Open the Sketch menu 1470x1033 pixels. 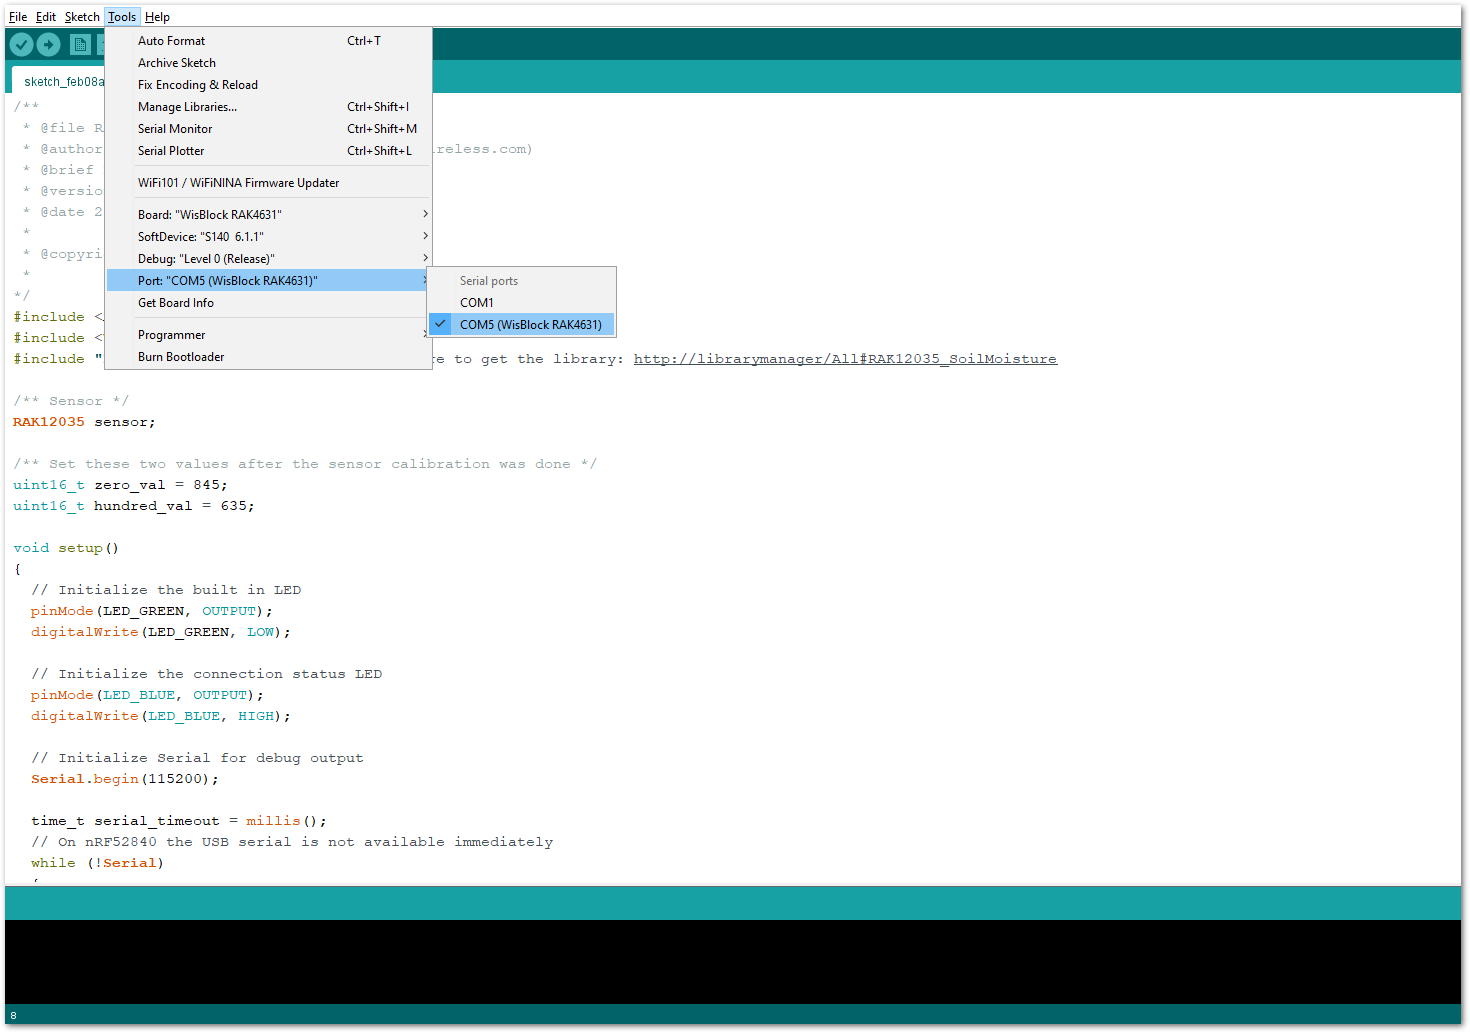tap(82, 17)
